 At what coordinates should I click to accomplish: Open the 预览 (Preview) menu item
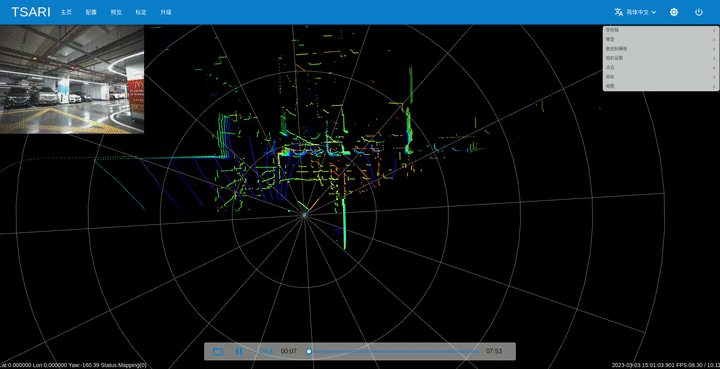[116, 12]
